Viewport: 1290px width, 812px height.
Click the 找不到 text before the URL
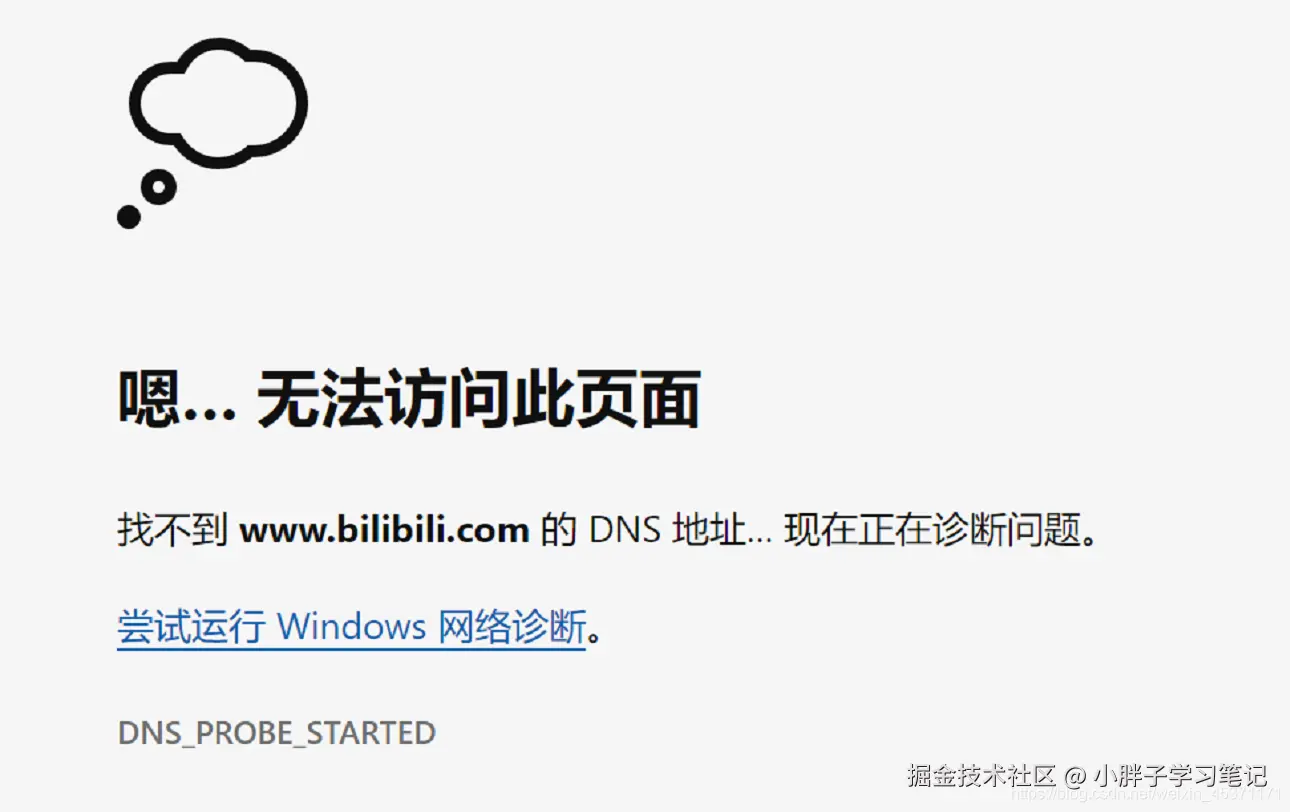coord(173,530)
